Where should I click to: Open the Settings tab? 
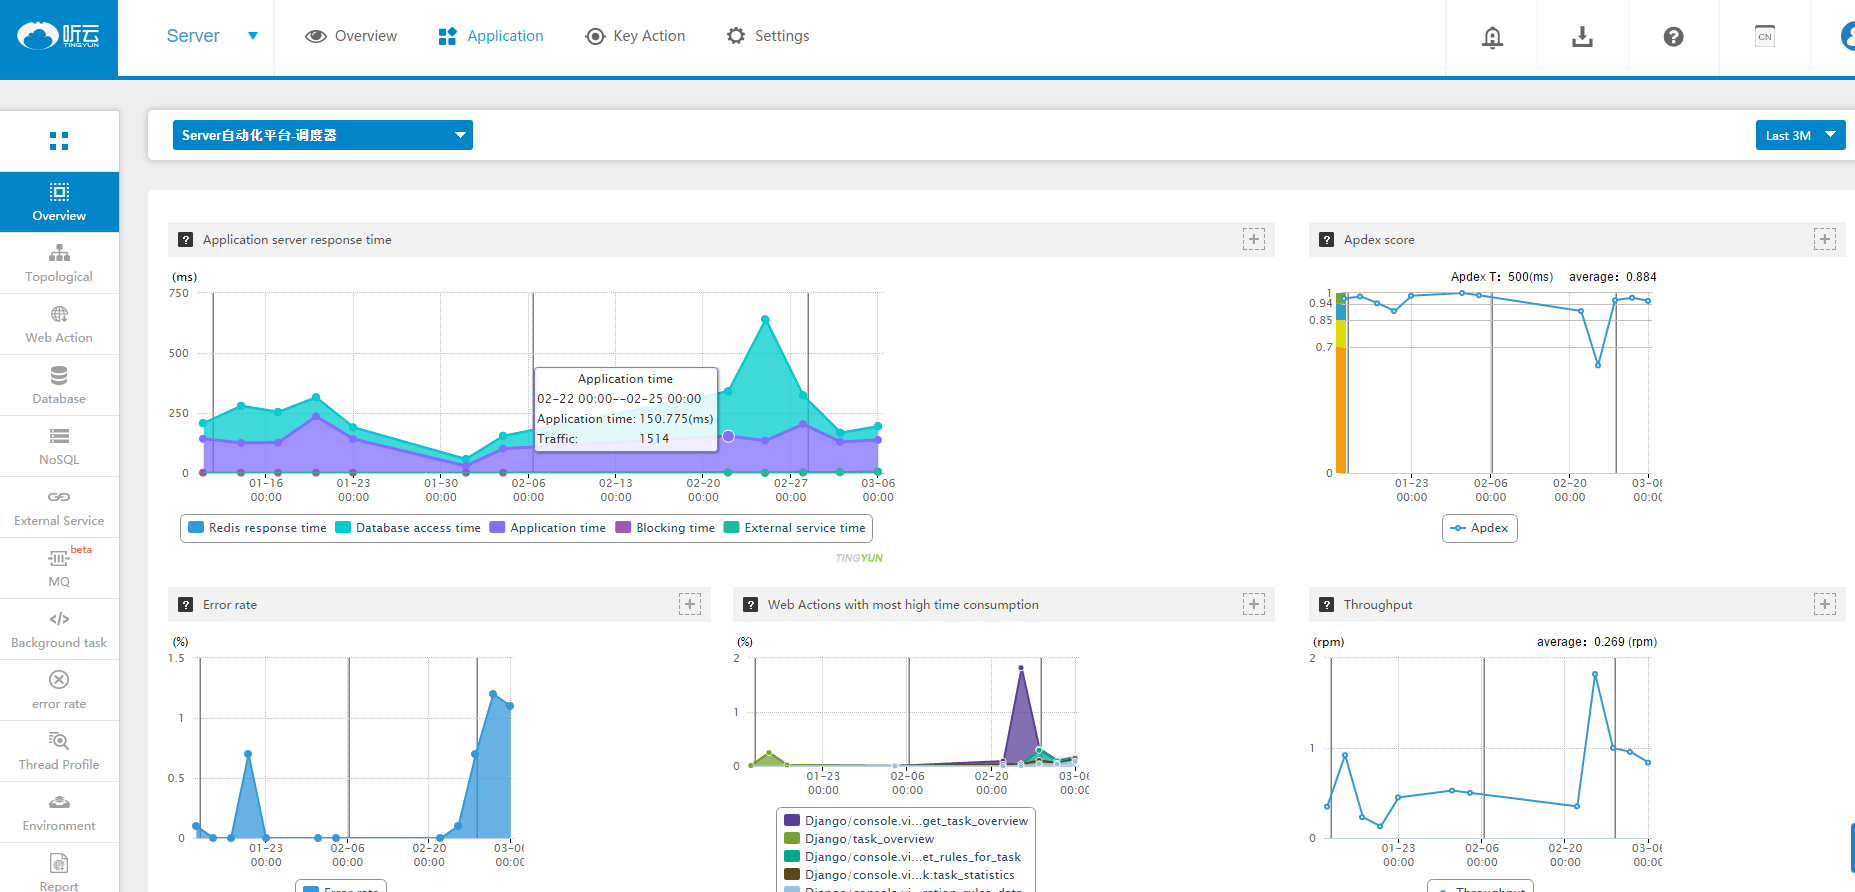[768, 36]
